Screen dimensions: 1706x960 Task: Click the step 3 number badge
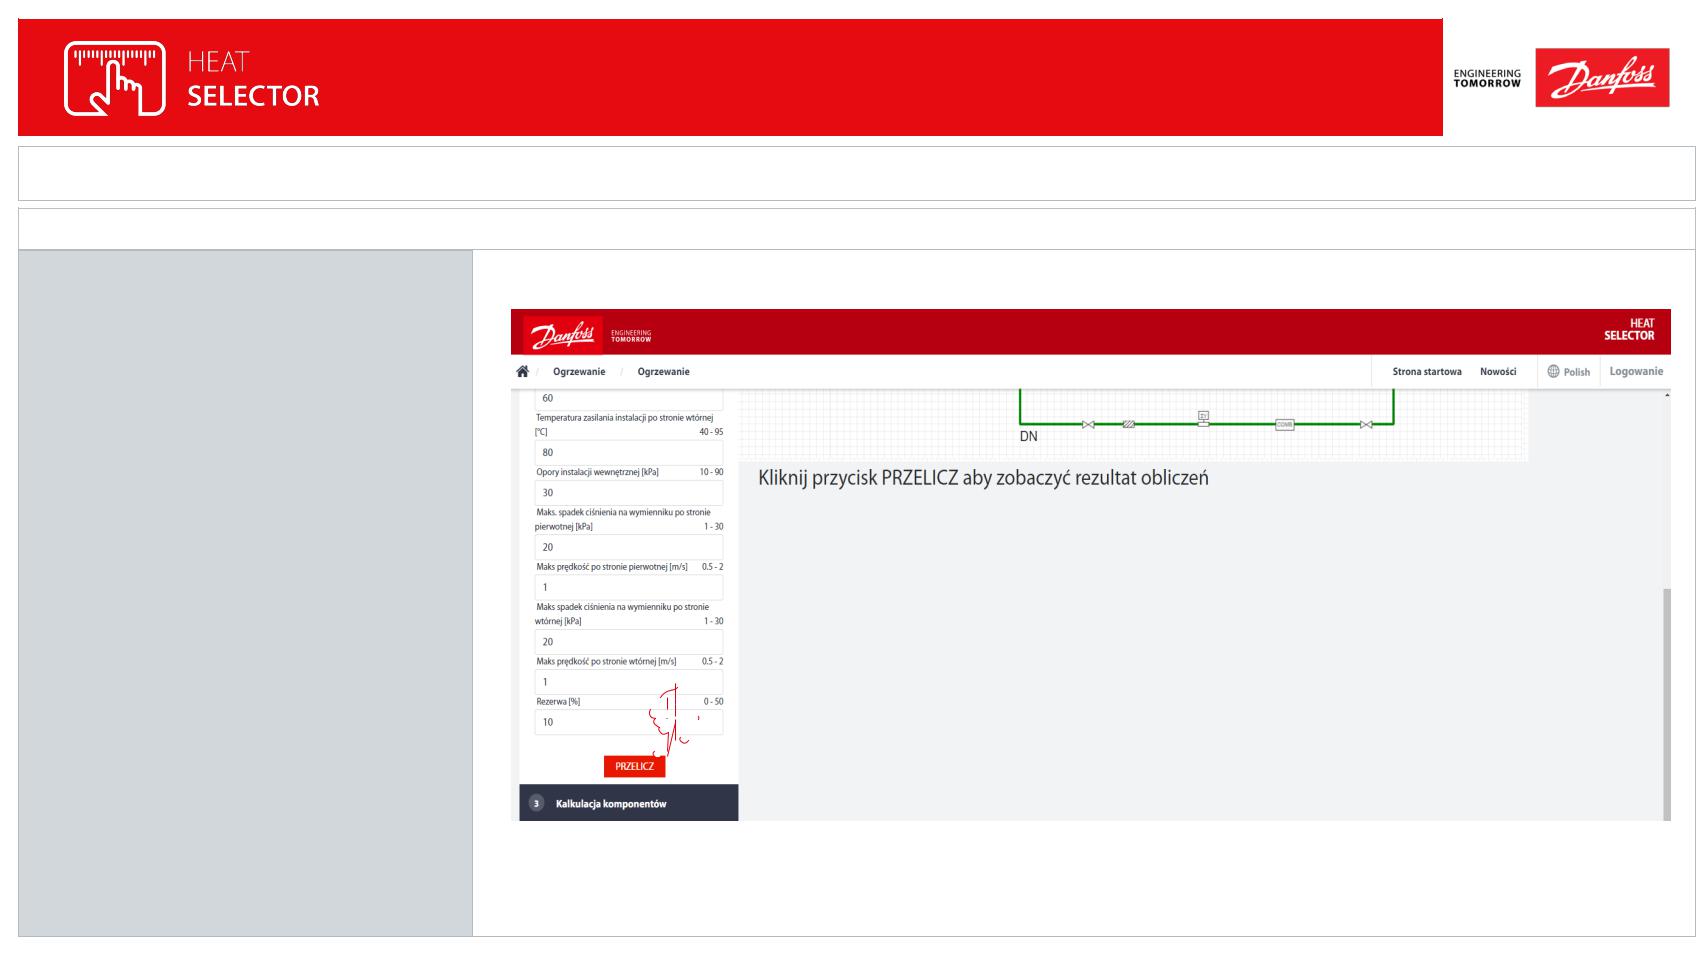[536, 803]
